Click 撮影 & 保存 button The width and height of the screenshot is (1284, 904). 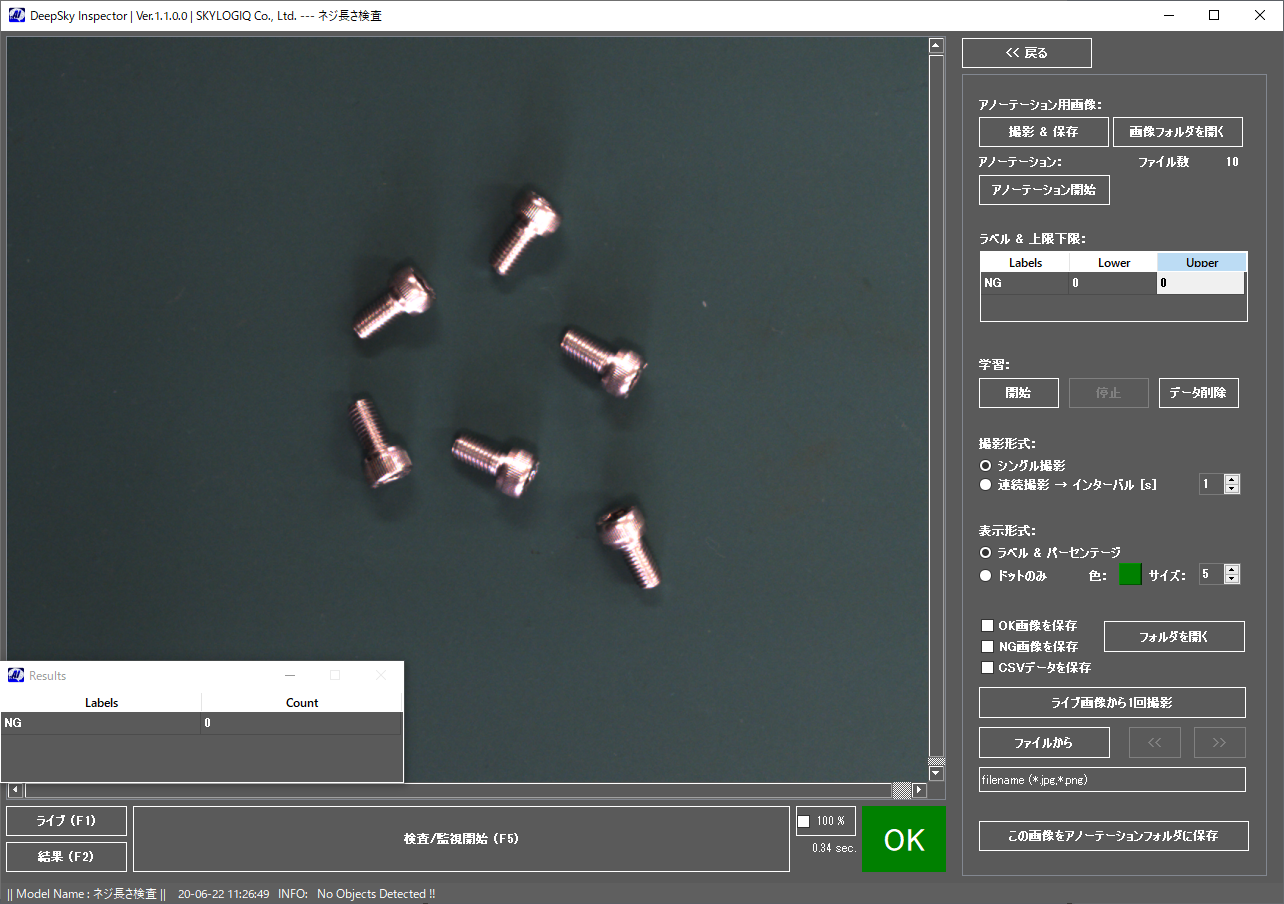pos(1044,132)
